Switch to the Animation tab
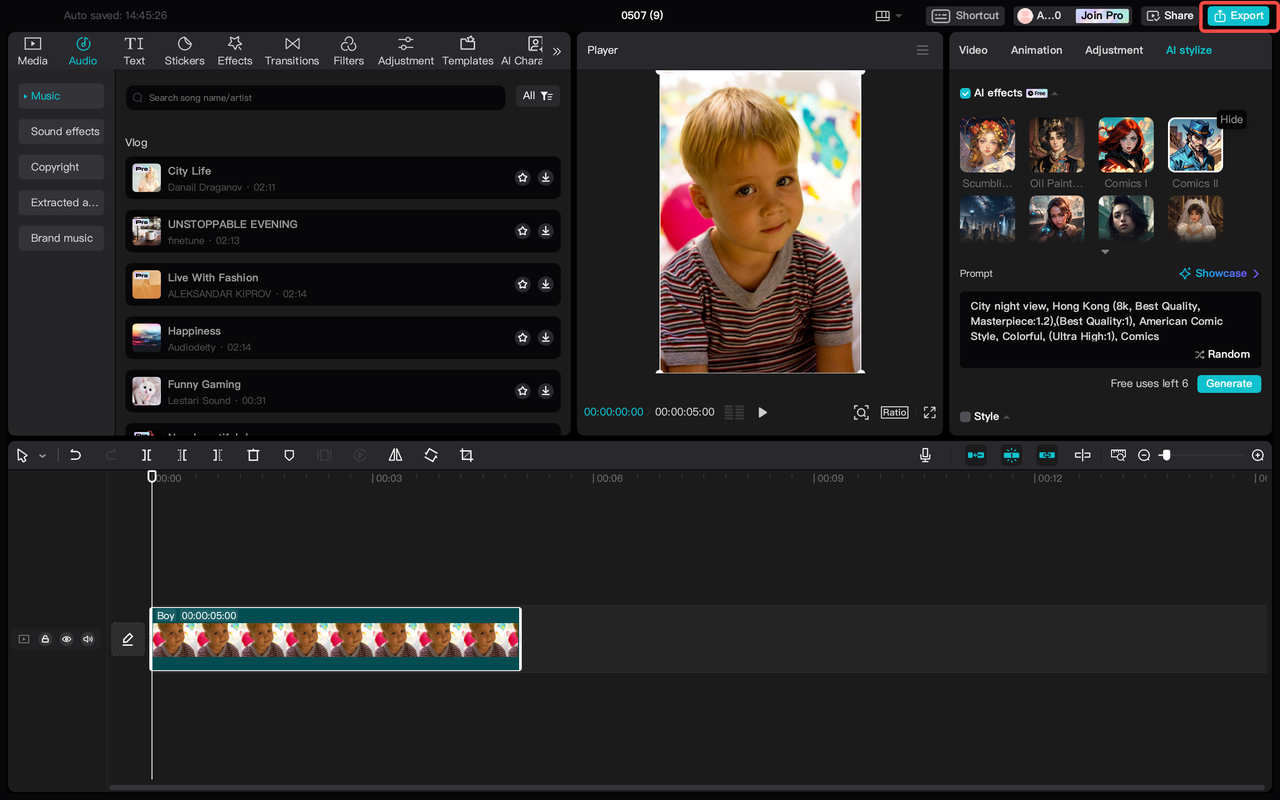Viewport: 1280px width, 800px height. click(1036, 50)
